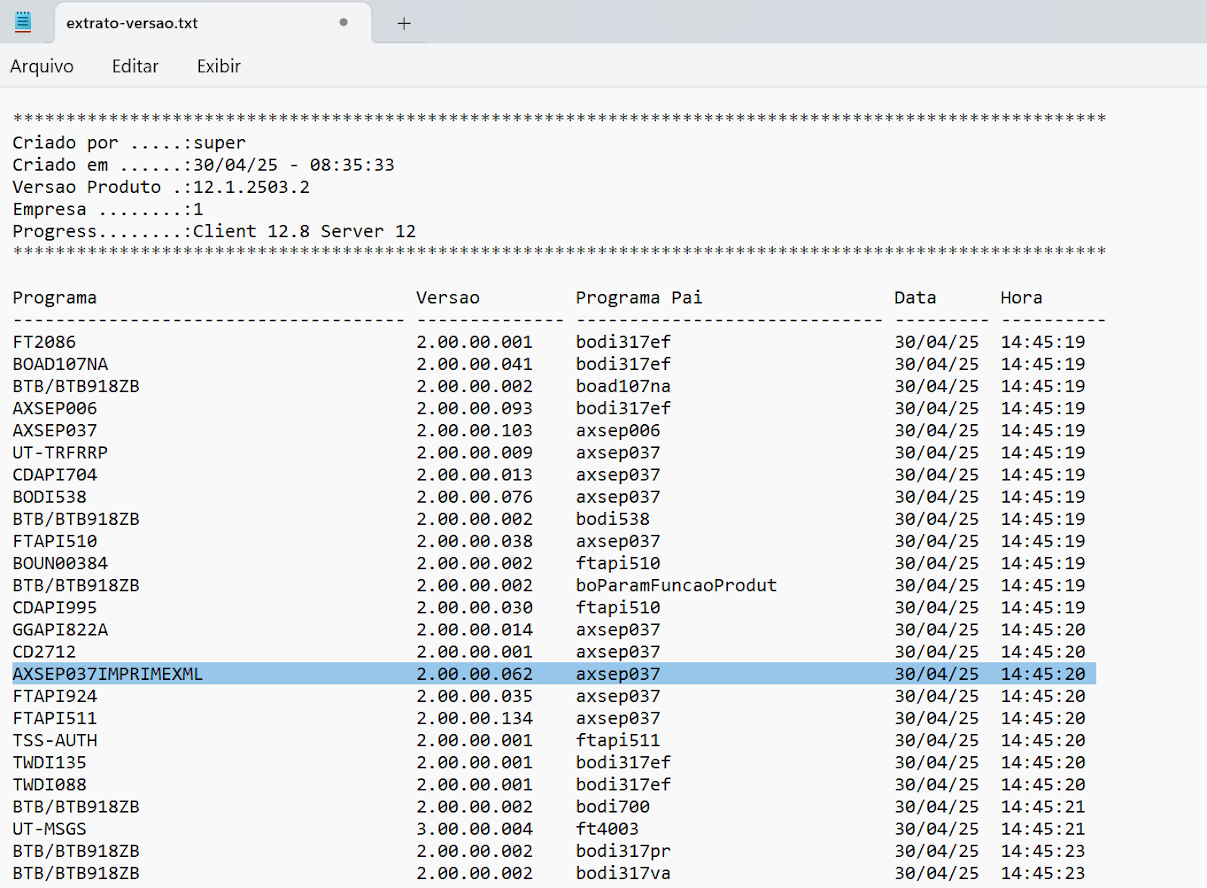
Task: Click the program name FTAPI924
Action: [55, 696]
